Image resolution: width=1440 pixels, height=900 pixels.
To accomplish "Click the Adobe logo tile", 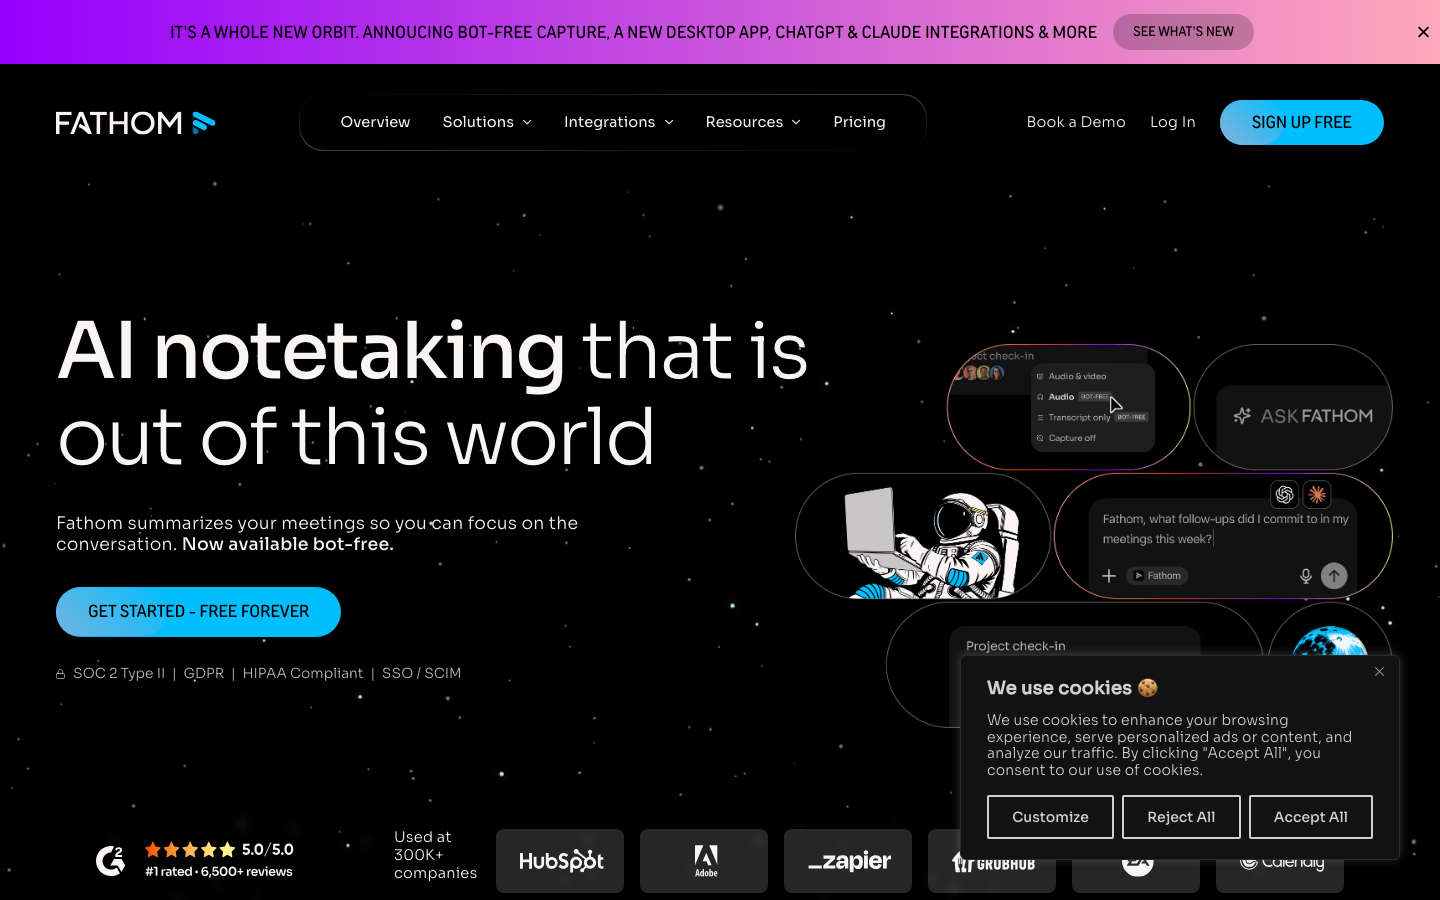I will (704, 861).
